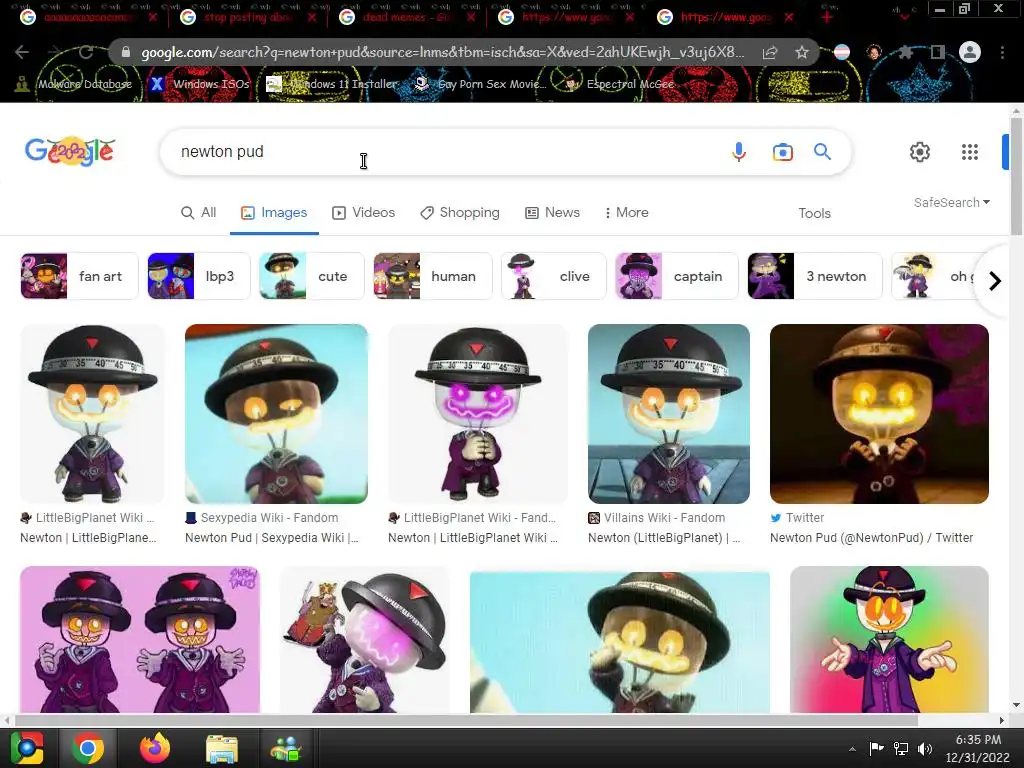
Task: Click the voice search microphone icon
Action: [739, 152]
